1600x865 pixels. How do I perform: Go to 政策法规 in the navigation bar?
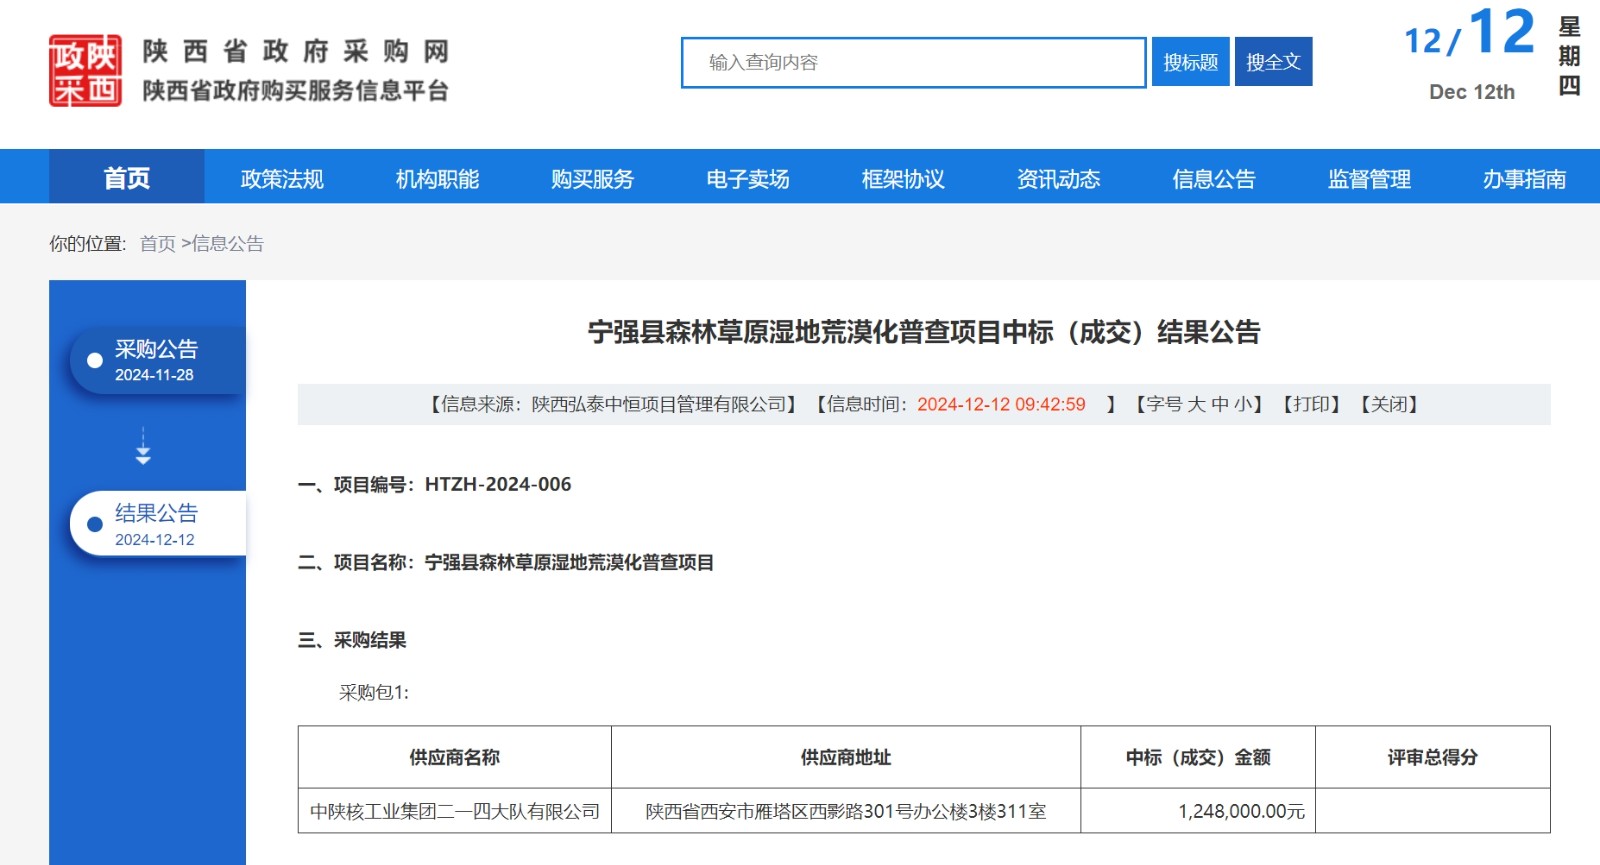click(282, 179)
